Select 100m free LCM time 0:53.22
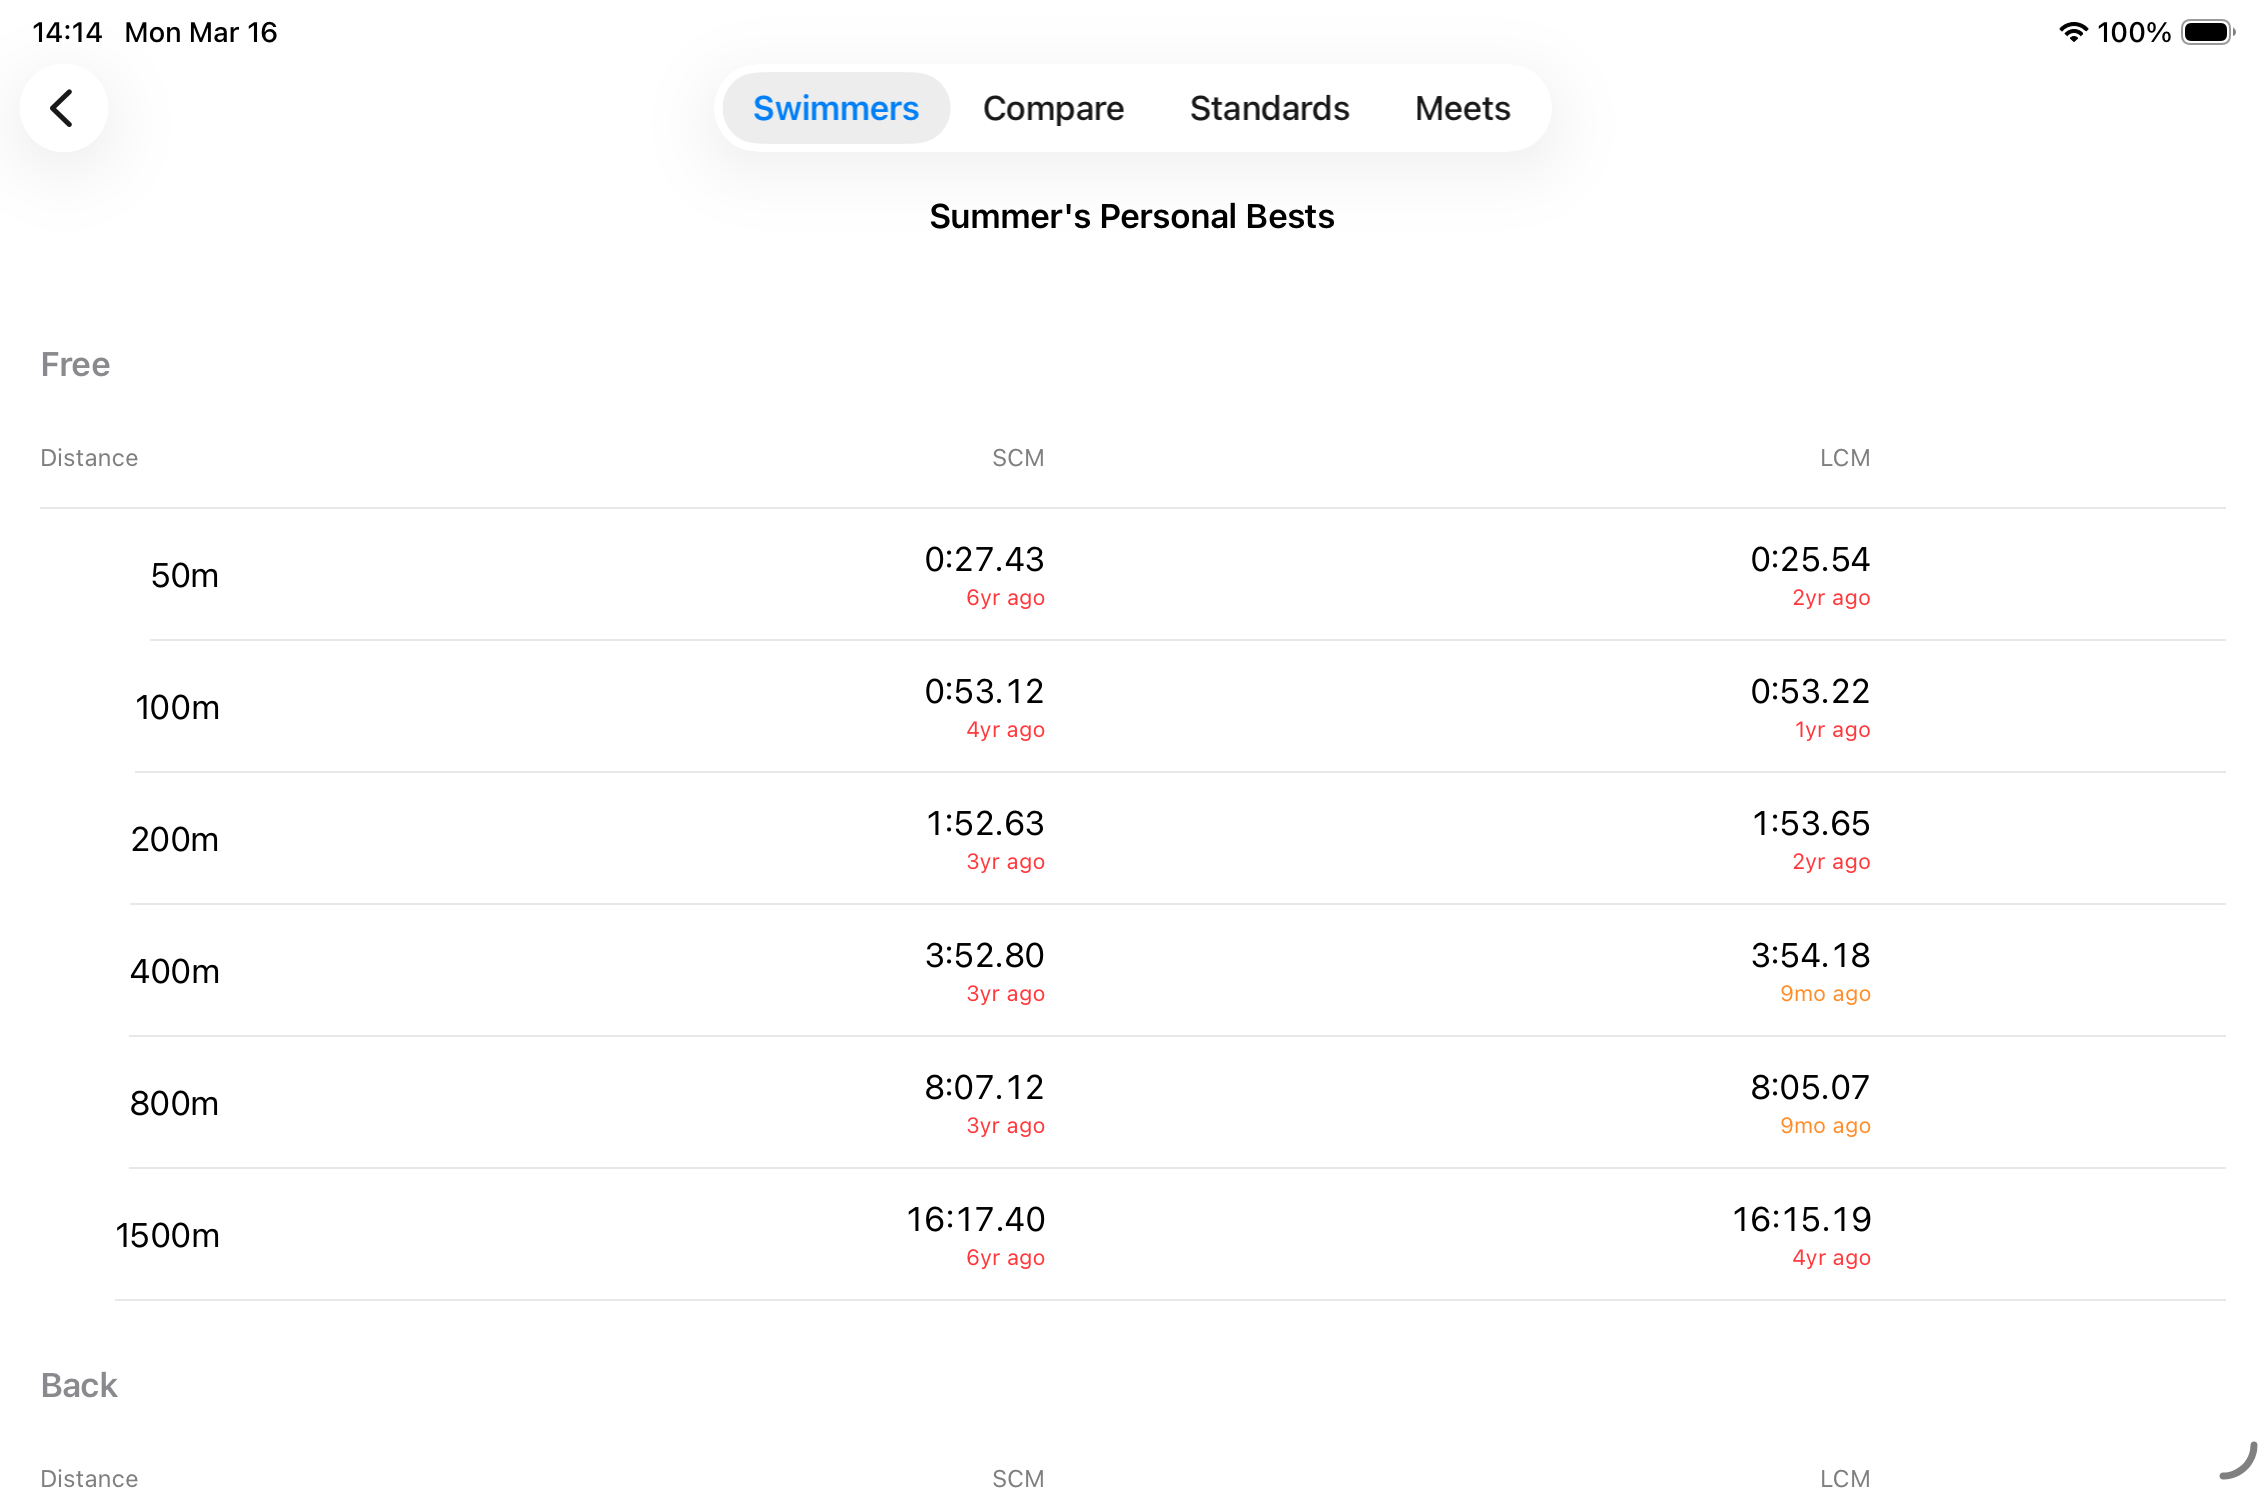This screenshot has width=2266, height=1488. tap(1809, 692)
